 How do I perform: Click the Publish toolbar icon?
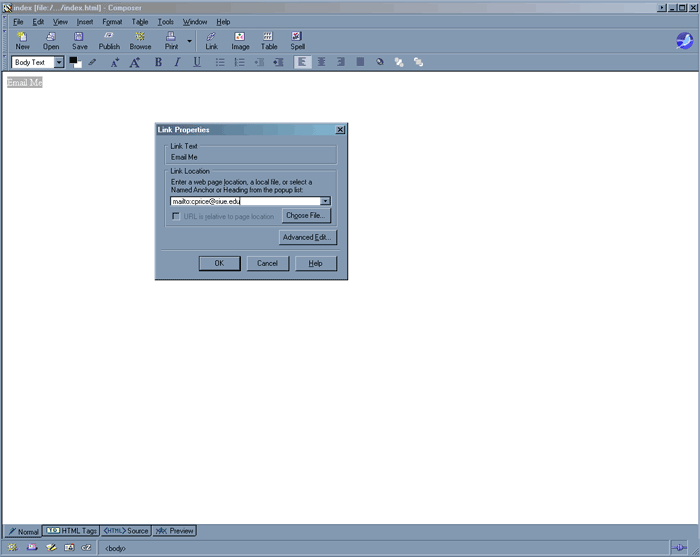109,40
